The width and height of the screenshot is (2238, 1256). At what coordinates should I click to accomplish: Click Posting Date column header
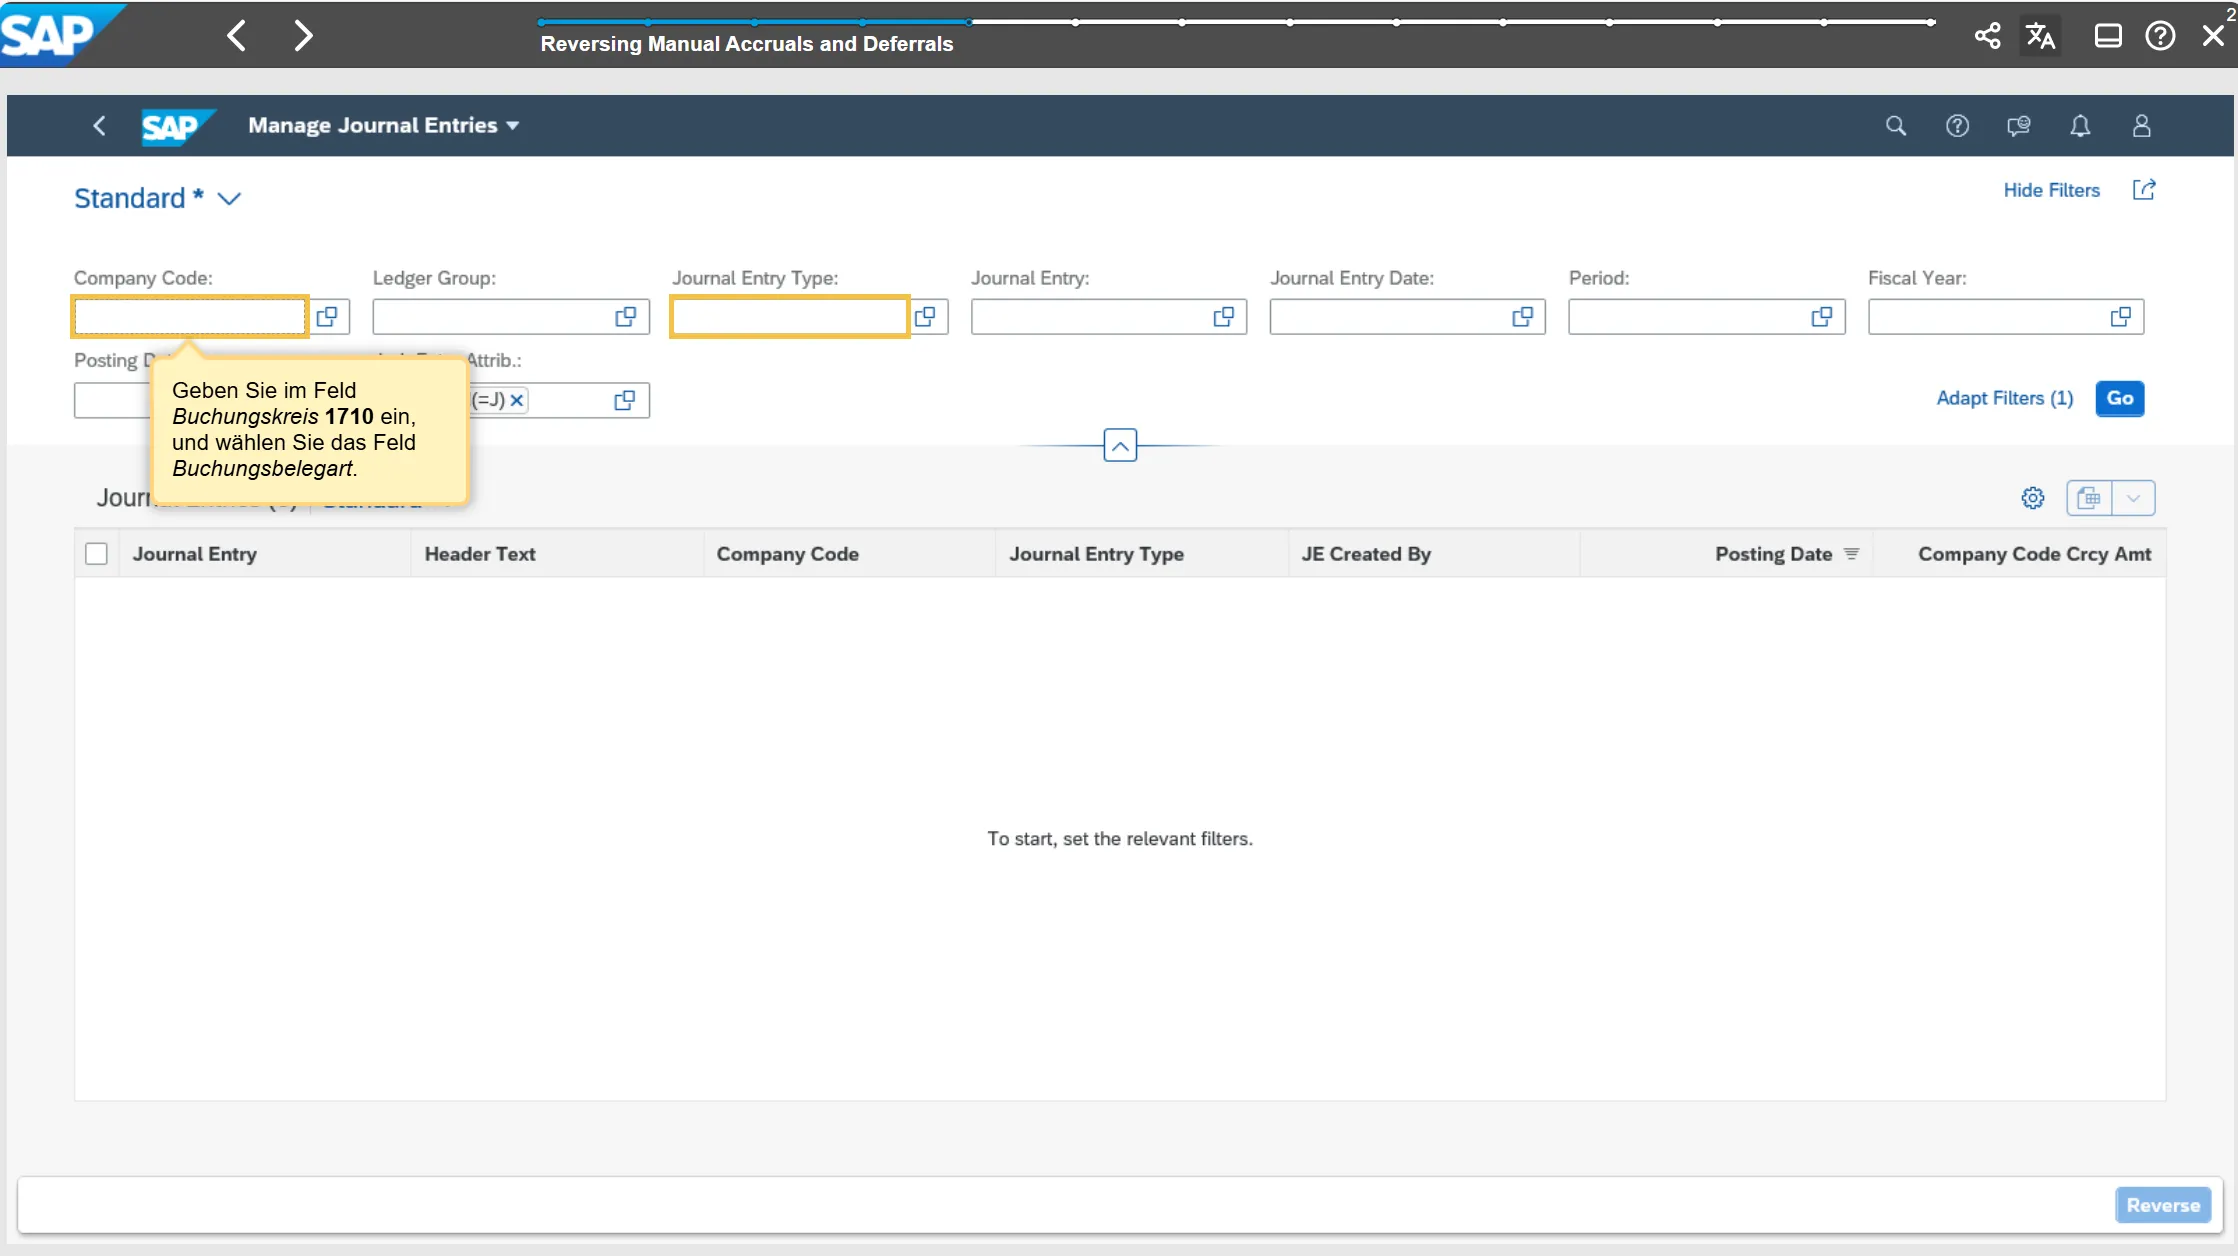point(1773,554)
